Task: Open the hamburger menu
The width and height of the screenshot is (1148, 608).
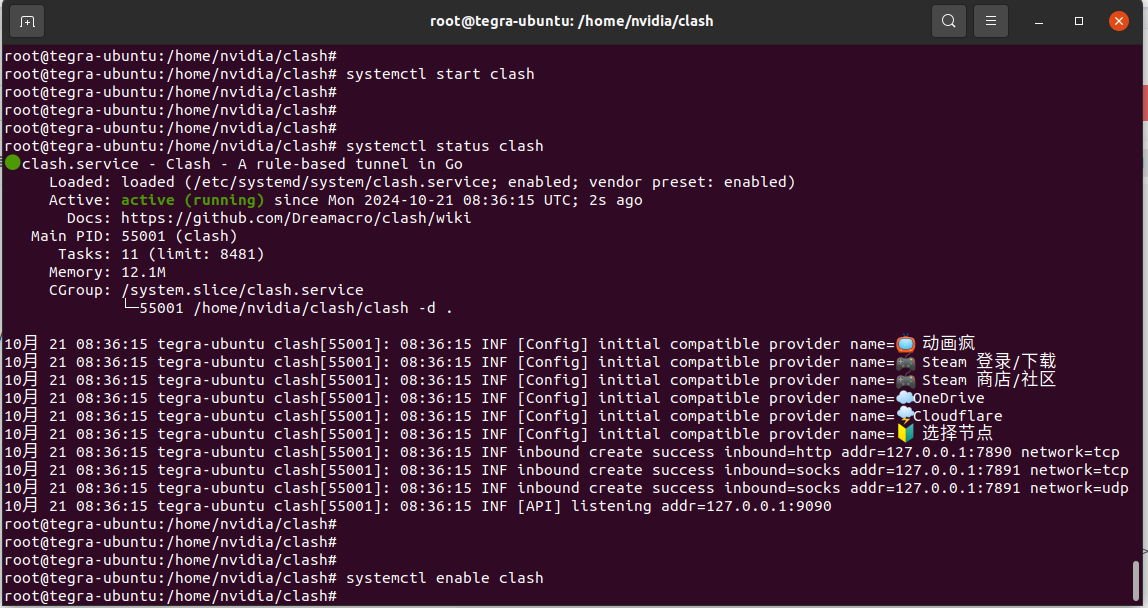Action: [x=991, y=21]
